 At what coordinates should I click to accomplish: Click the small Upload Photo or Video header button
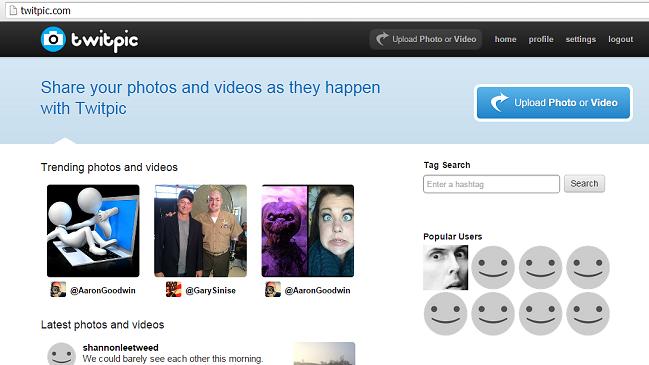coord(426,39)
